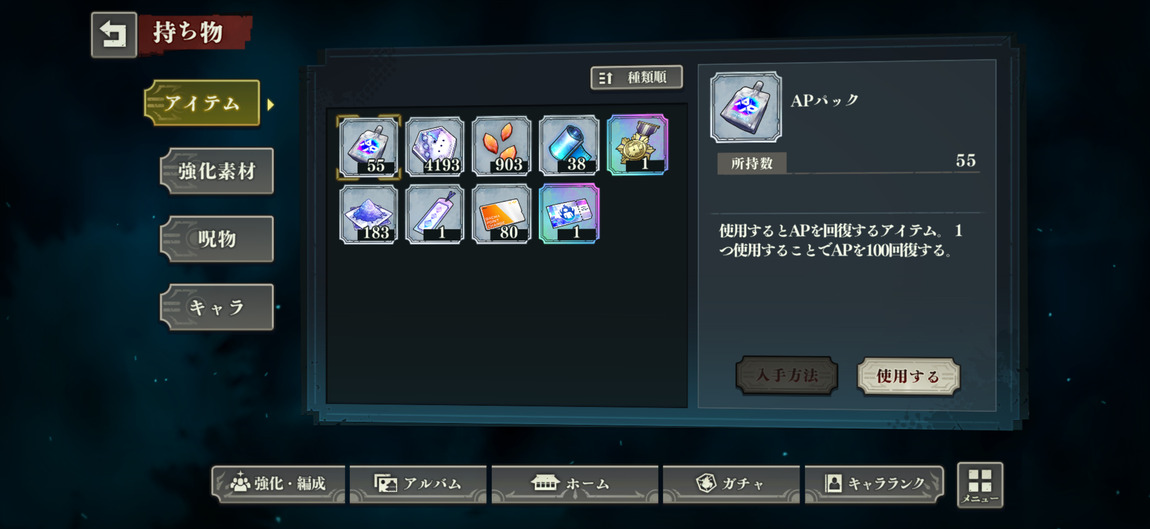
Task: Open the ガチャ screen
Action: point(730,484)
